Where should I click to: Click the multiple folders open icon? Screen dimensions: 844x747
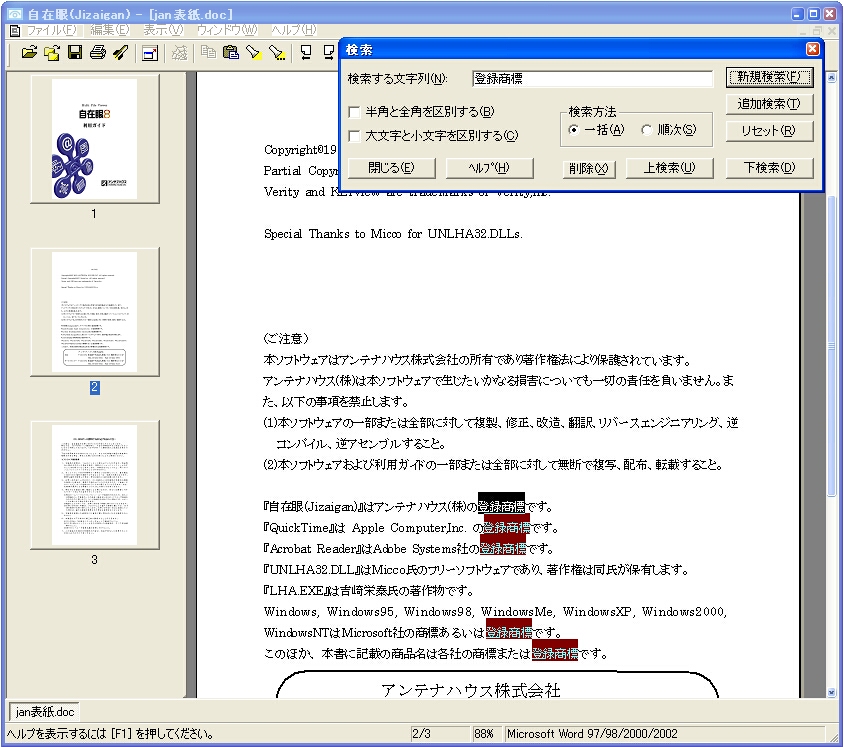(x=52, y=52)
